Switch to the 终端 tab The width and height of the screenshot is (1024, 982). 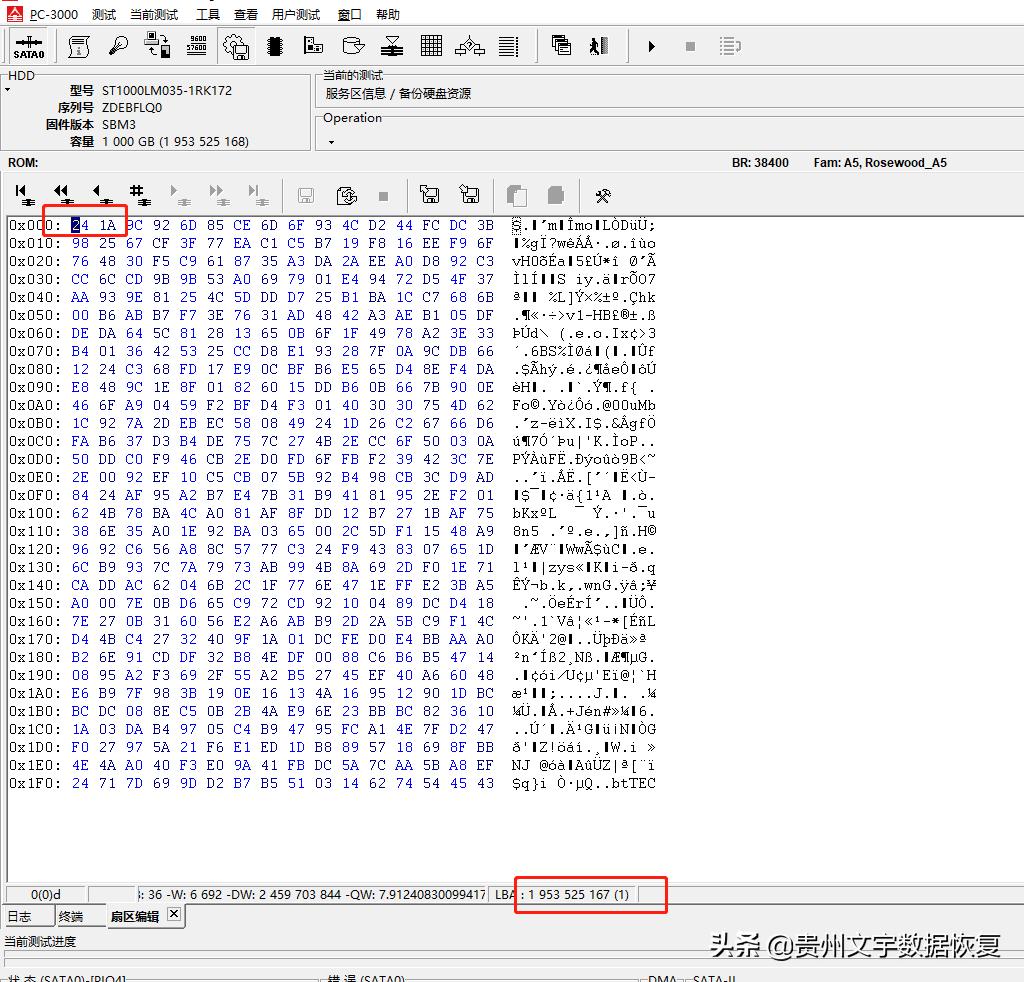tap(71, 916)
